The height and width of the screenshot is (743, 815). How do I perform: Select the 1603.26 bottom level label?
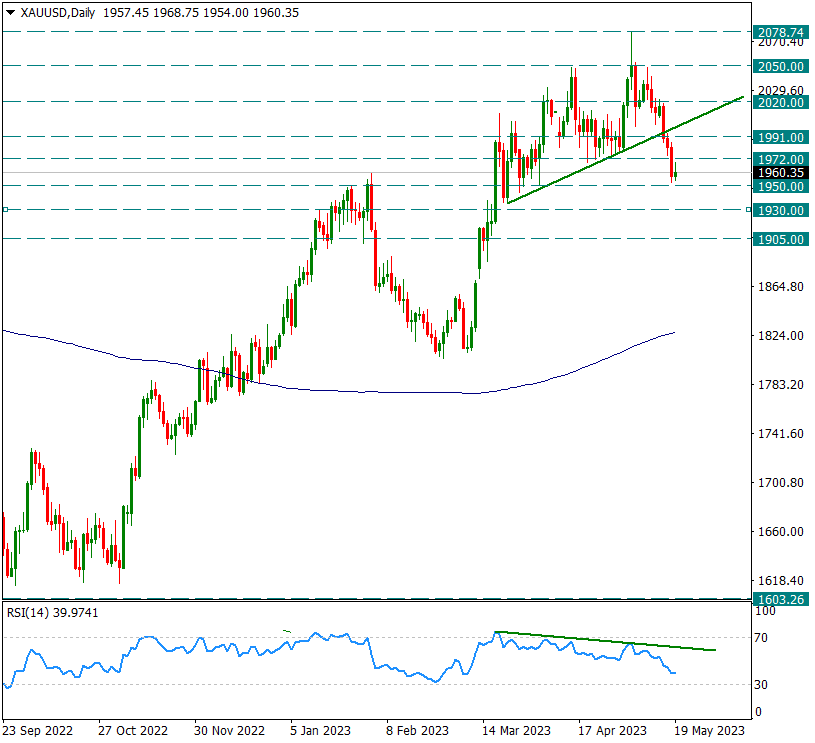(781, 599)
